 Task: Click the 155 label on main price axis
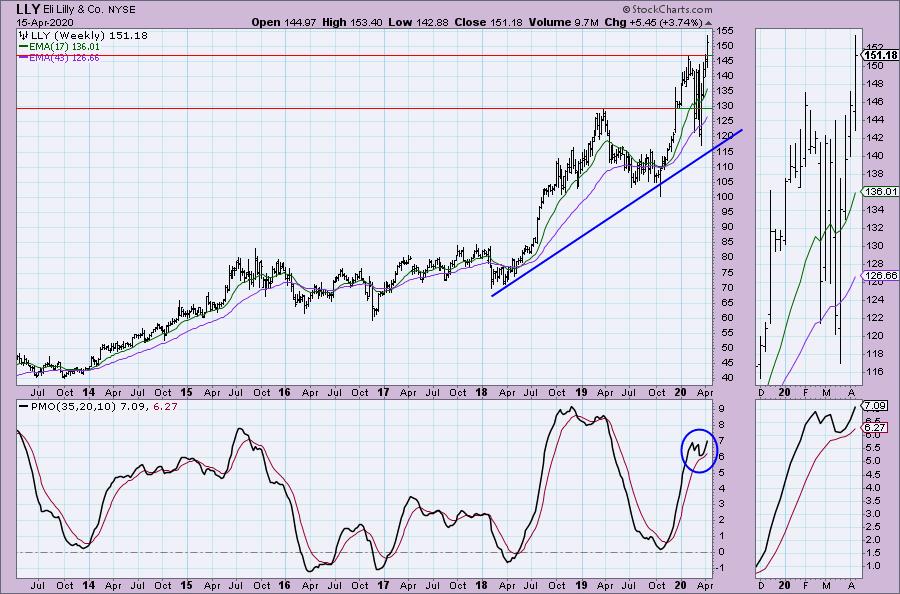pyautogui.click(x=724, y=31)
